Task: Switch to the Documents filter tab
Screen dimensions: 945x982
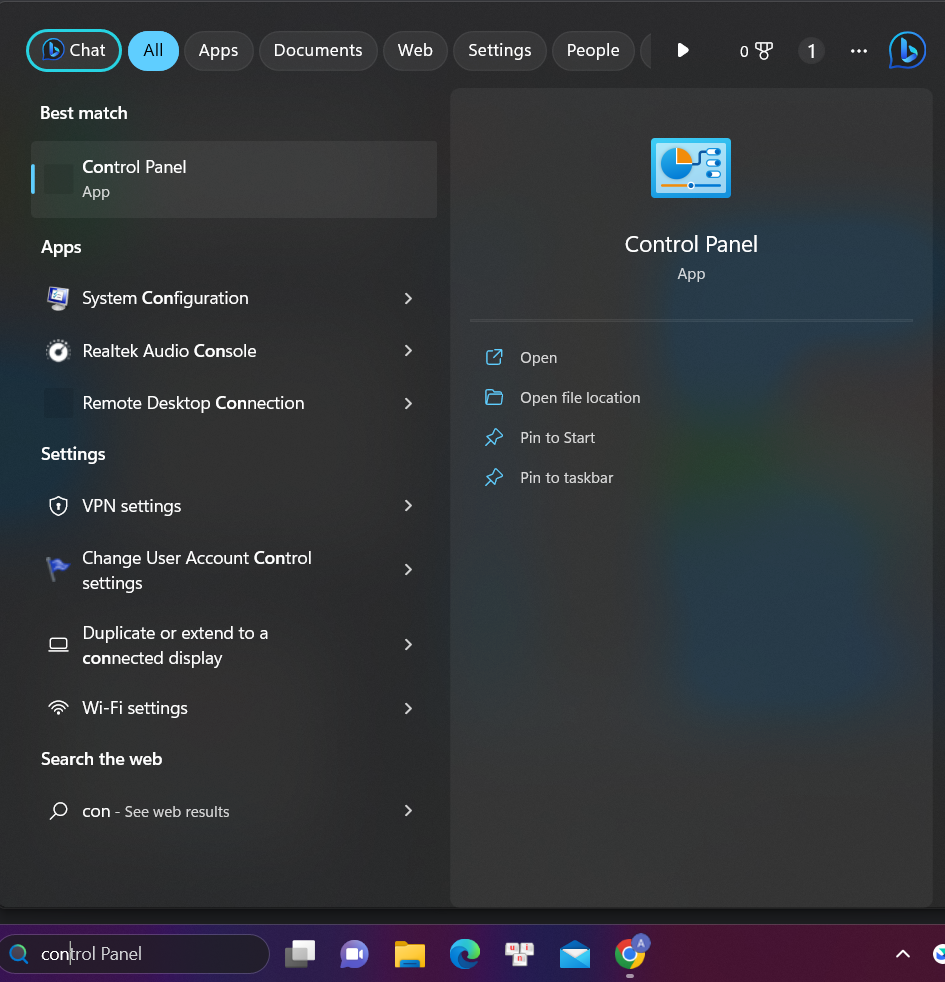Action: (x=318, y=50)
